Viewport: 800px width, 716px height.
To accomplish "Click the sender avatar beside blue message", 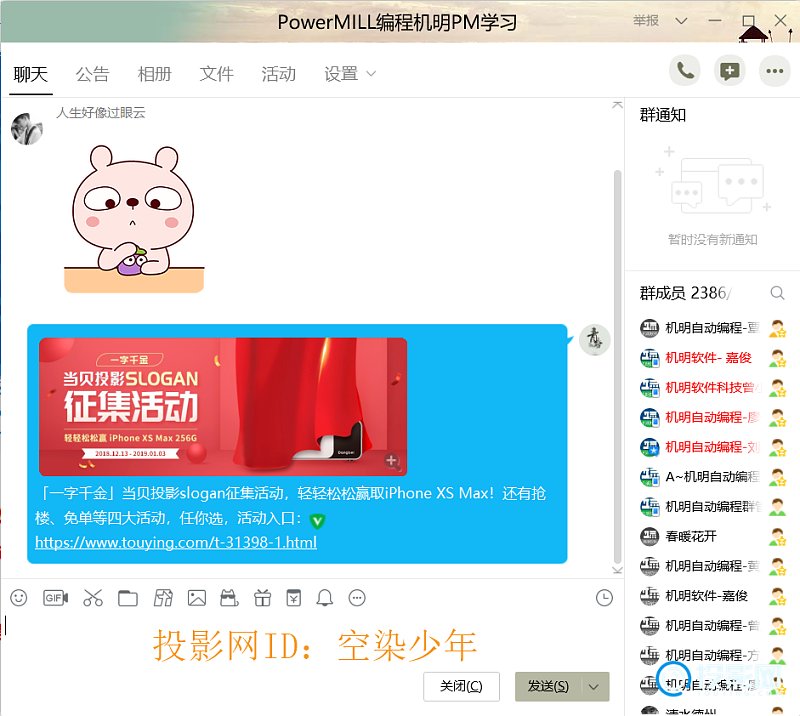I will point(594,339).
